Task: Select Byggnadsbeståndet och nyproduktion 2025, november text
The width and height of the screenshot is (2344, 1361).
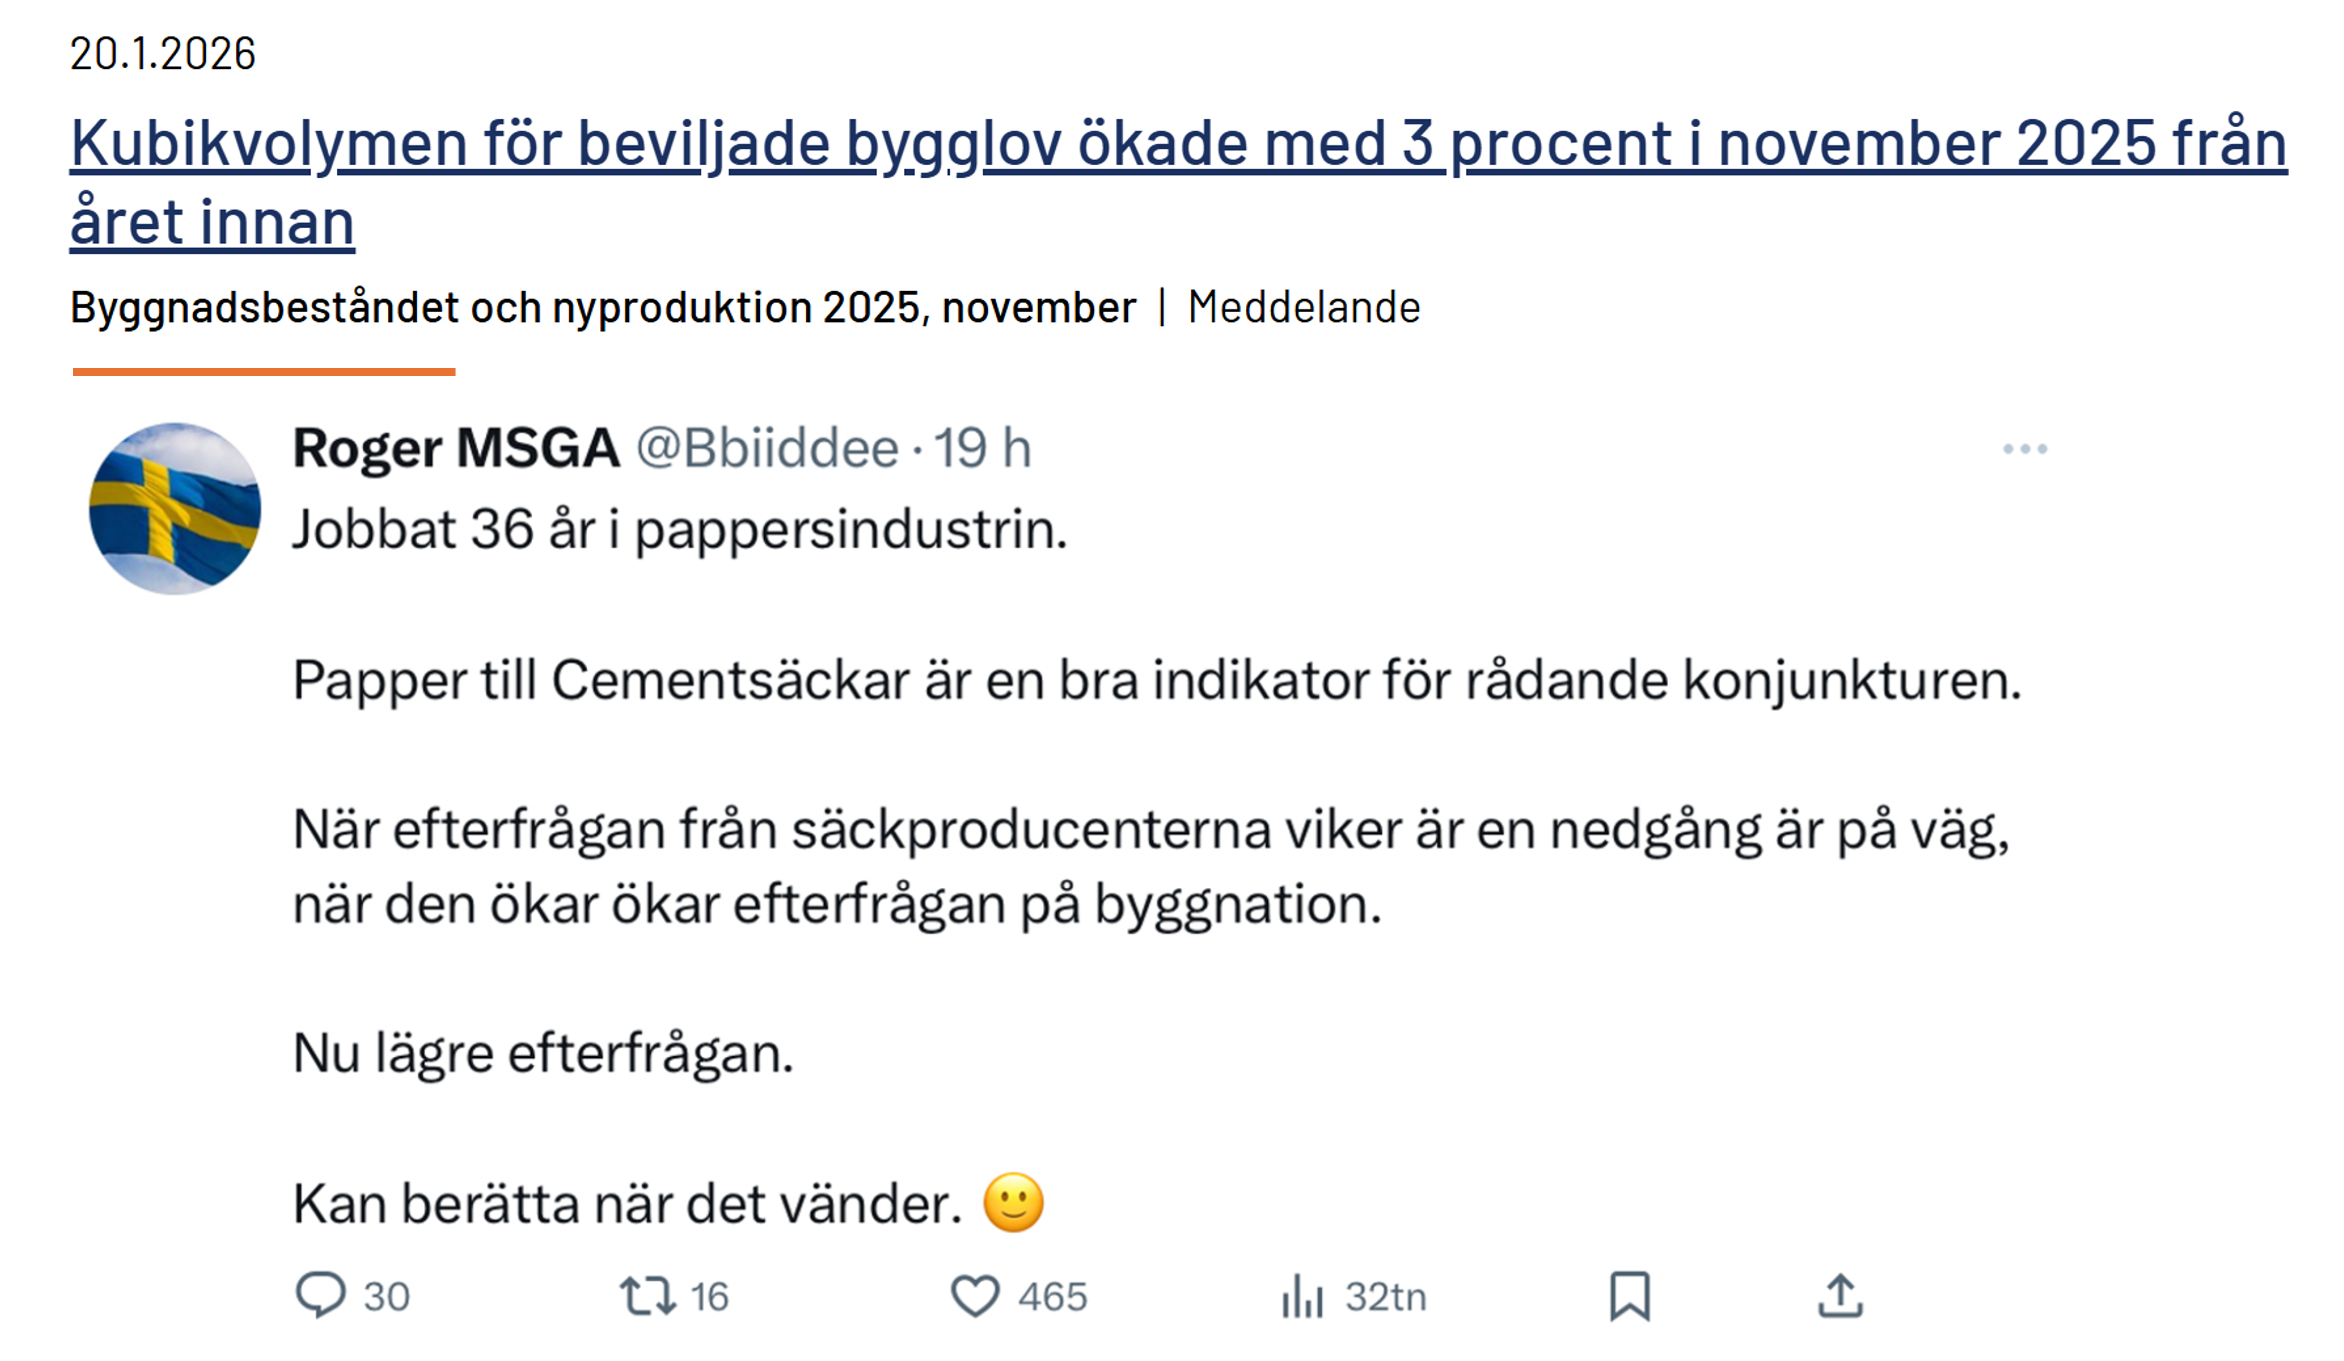Action: (603, 307)
